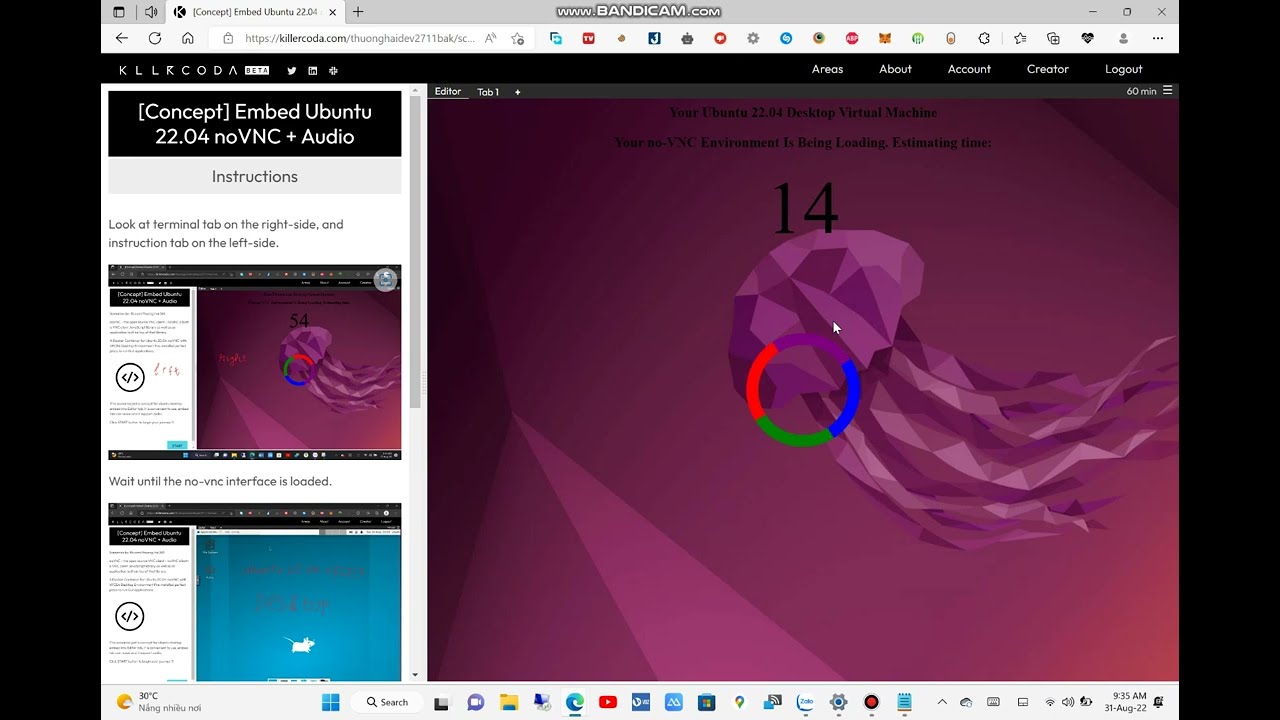Viewport: 1280px width, 720px height.
Task: Switch to the Editor tab
Action: coord(448,91)
